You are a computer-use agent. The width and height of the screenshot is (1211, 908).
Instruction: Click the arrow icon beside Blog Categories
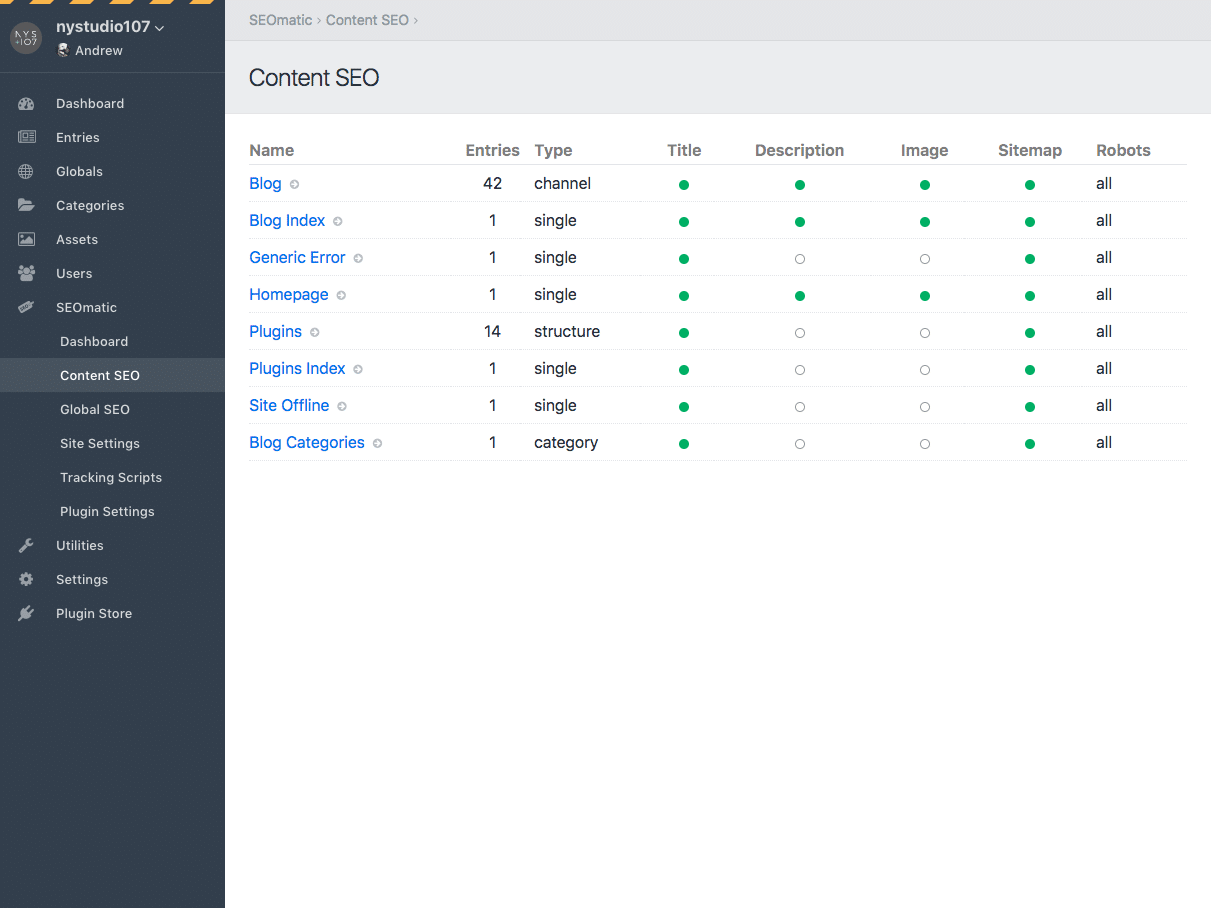click(377, 444)
